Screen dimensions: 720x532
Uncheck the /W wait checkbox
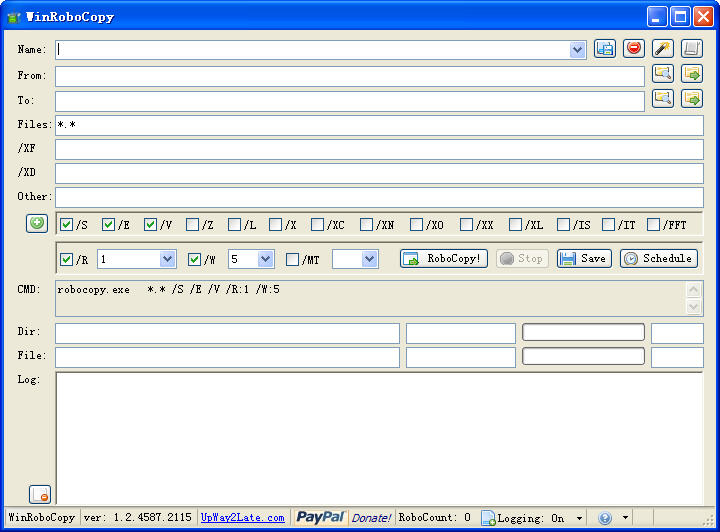194,259
